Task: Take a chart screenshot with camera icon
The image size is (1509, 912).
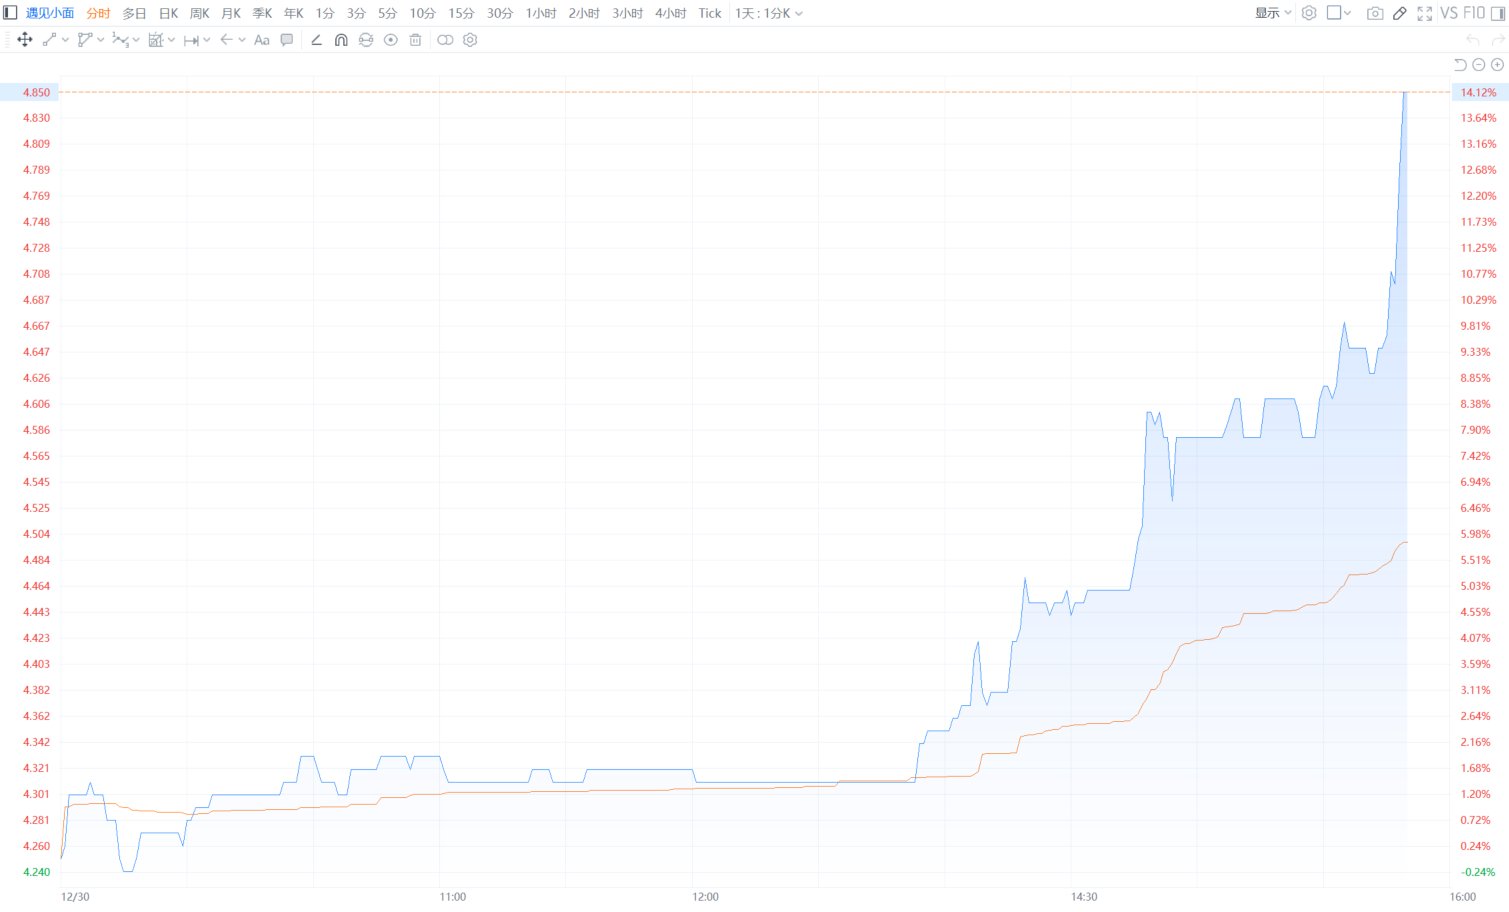Action: 1375,13
